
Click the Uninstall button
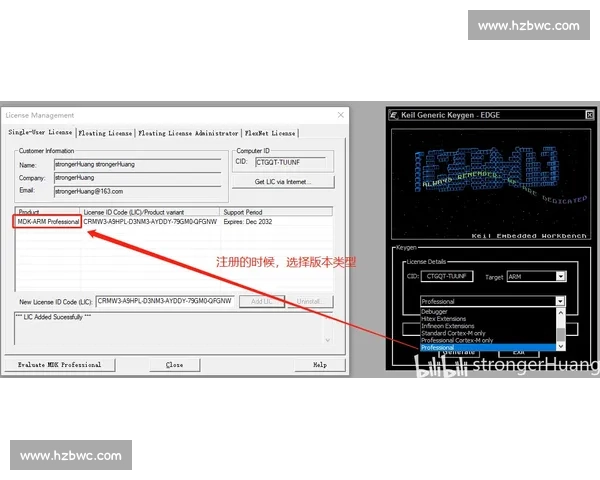click(310, 301)
